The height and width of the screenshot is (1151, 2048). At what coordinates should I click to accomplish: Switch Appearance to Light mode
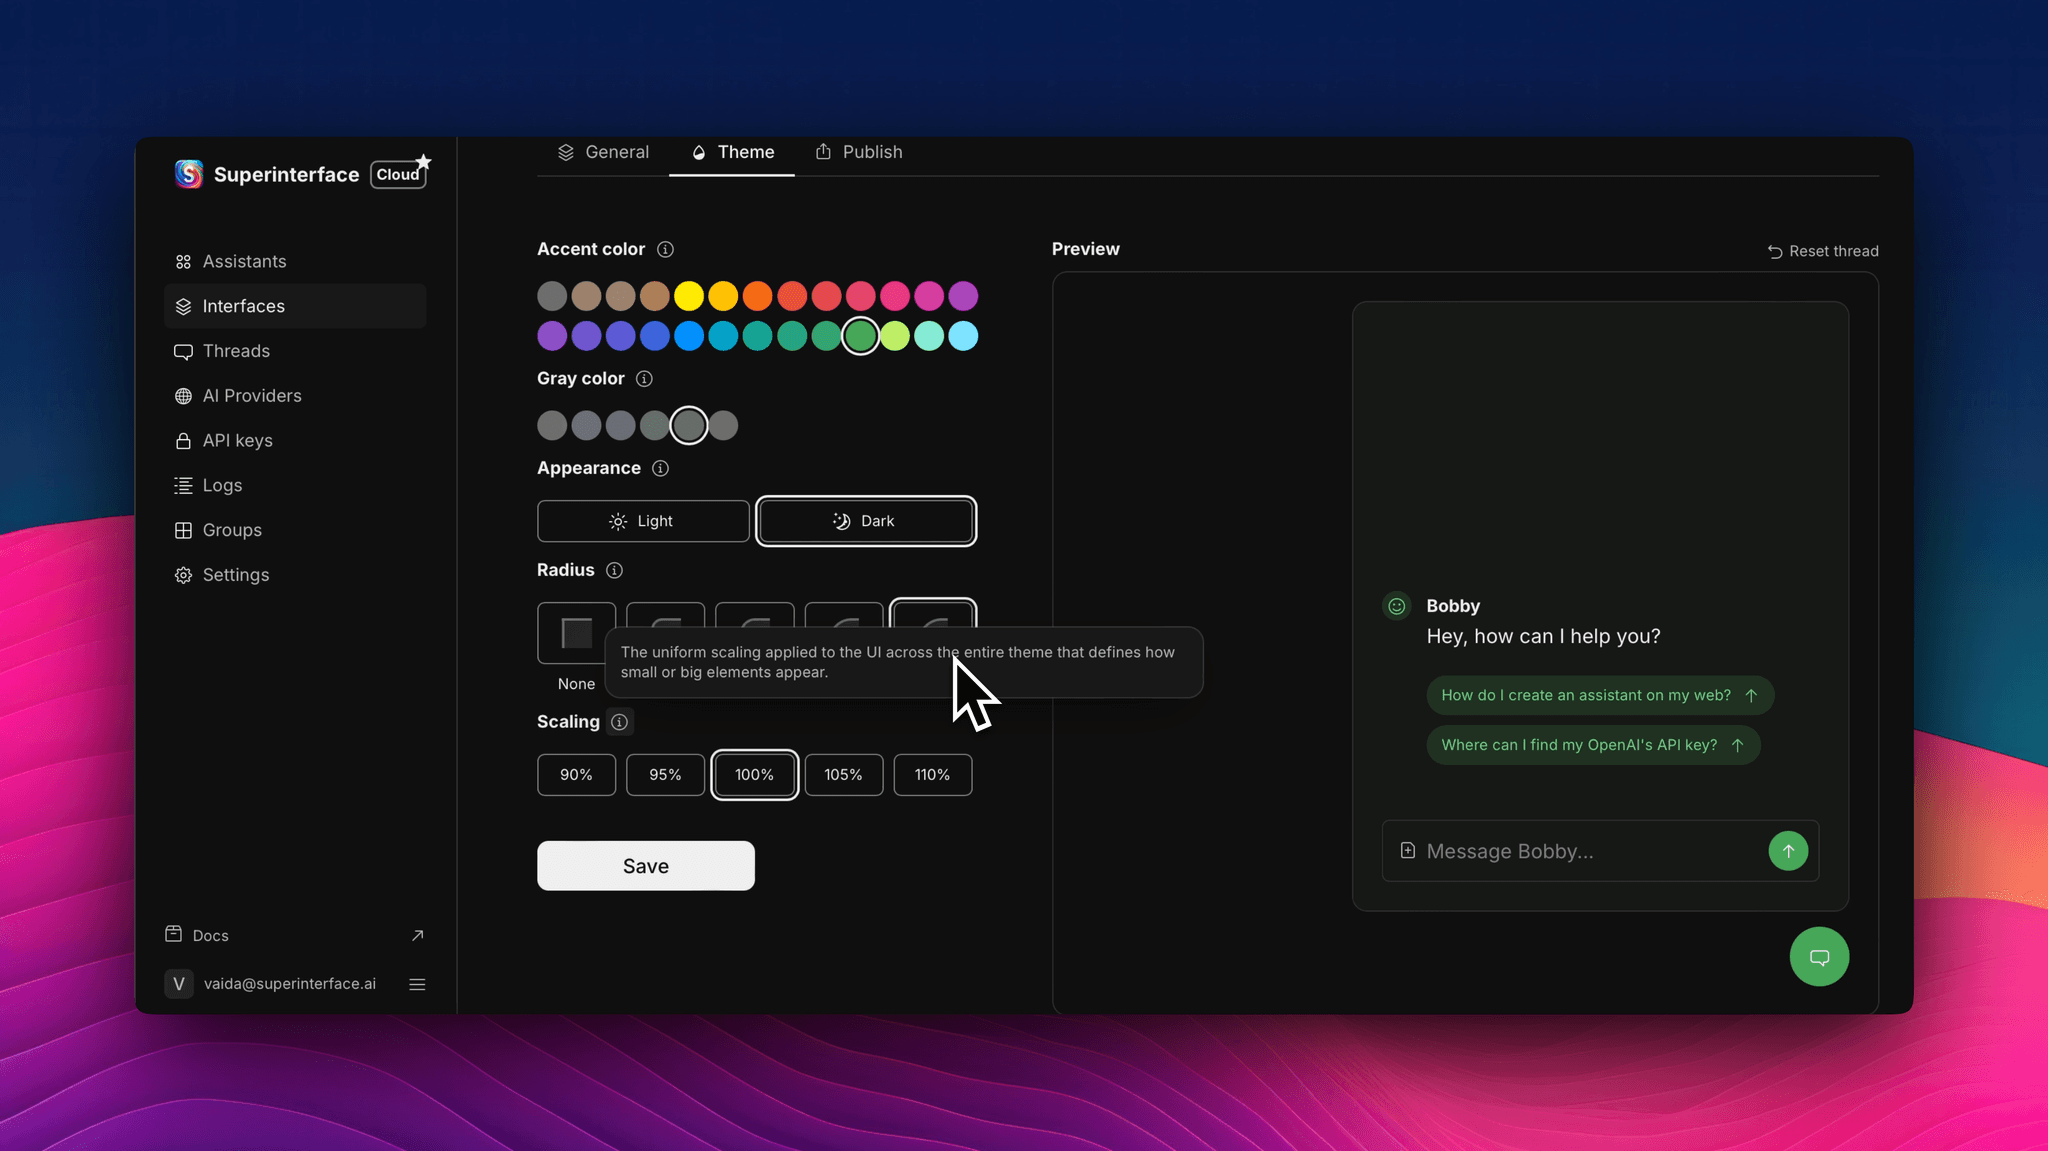coord(643,521)
